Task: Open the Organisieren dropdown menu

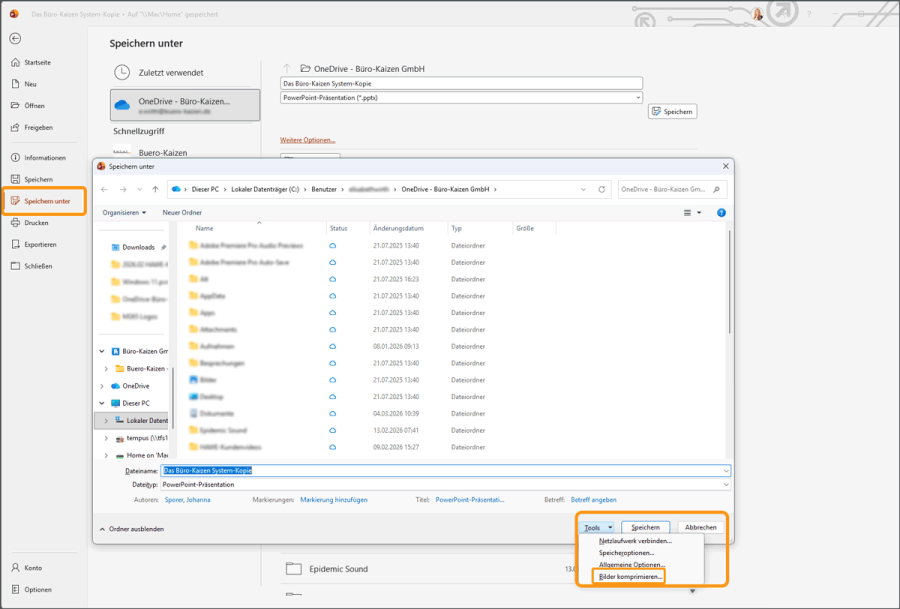Action: [124, 212]
